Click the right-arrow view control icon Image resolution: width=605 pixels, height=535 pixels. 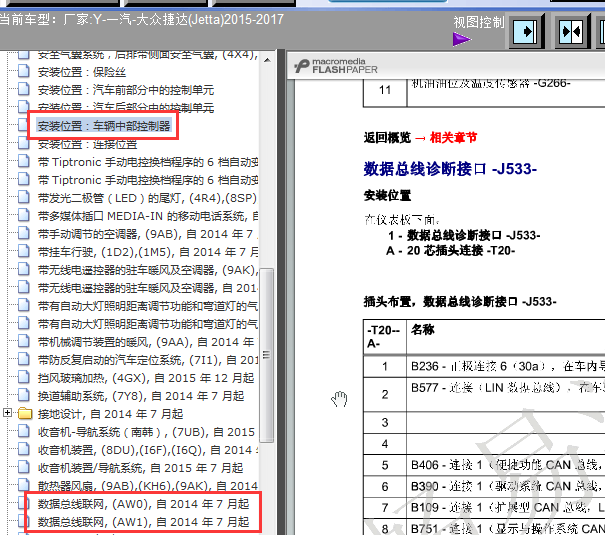pyautogui.click(x=526, y=31)
